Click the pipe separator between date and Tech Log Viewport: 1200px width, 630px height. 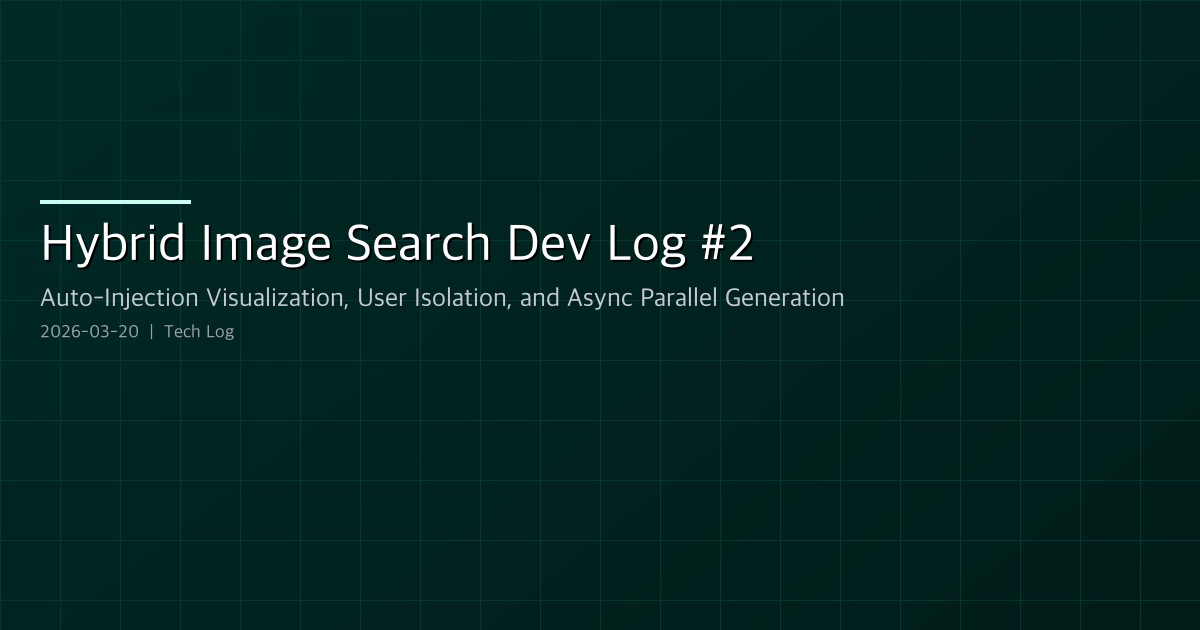click(x=152, y=331)
